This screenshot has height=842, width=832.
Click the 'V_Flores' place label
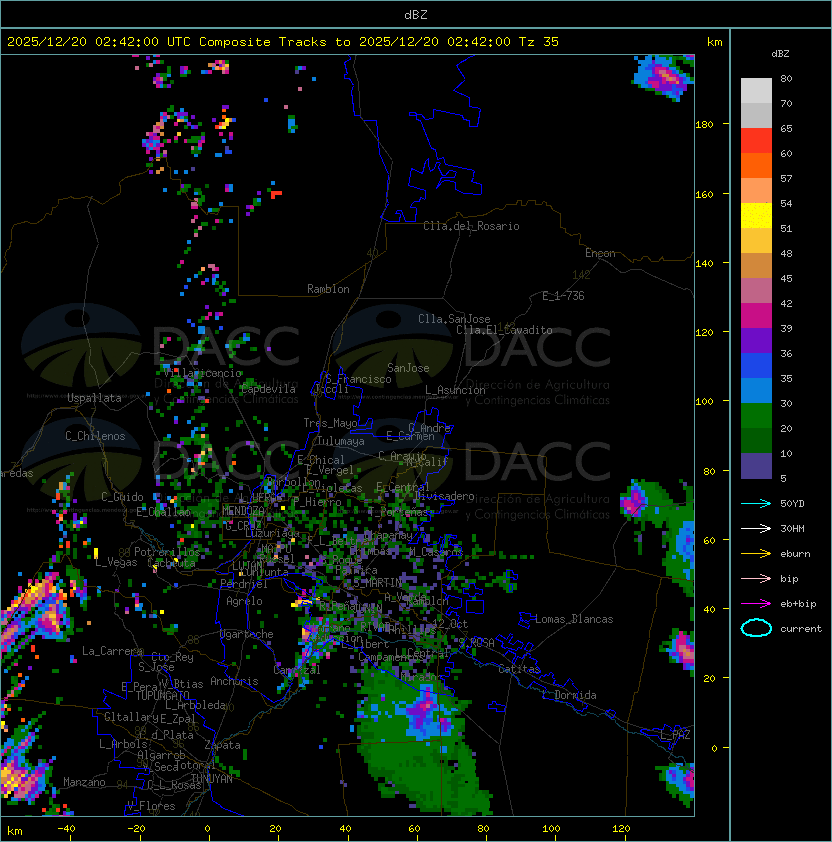point(151,806)
